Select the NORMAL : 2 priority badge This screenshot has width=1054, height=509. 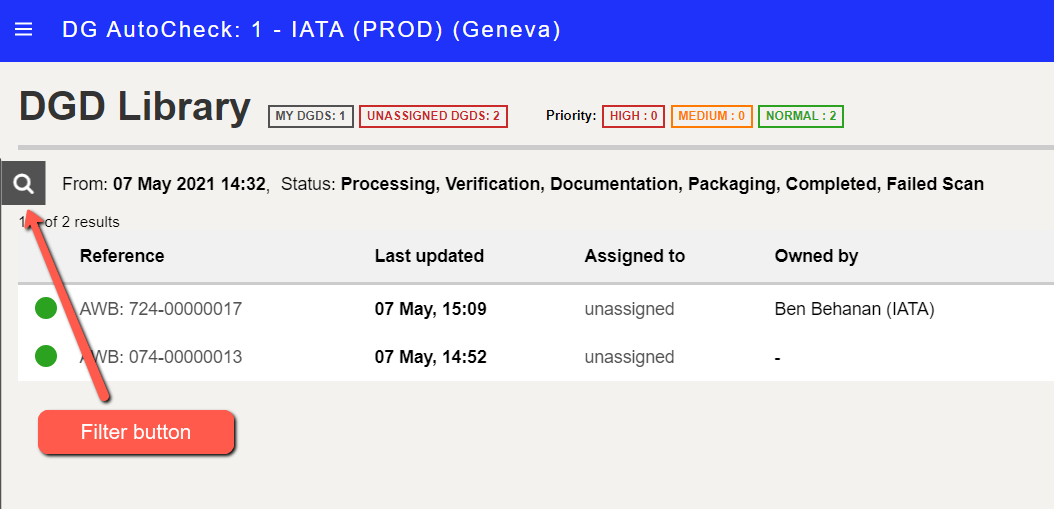(801, 116)
